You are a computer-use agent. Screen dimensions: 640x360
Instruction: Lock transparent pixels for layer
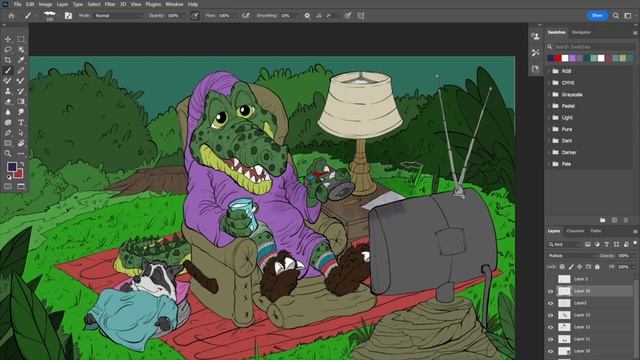coord(562,267)
